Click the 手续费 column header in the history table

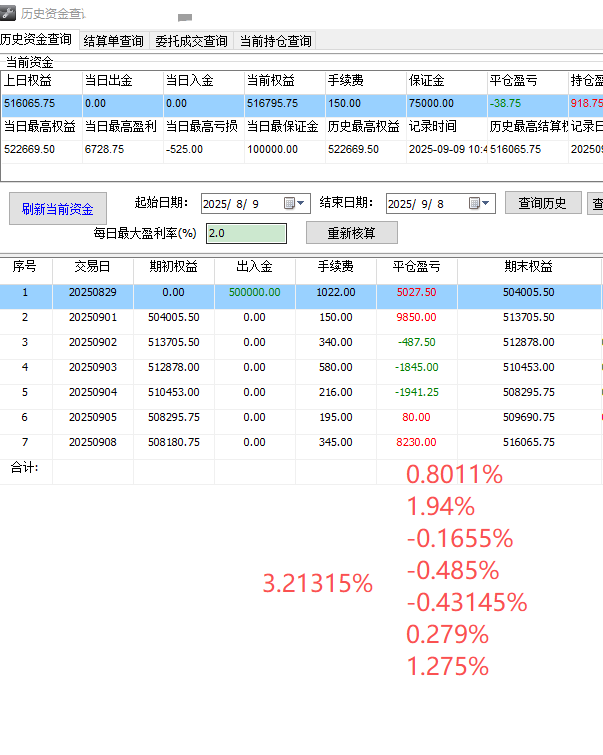tap(336, 268)
